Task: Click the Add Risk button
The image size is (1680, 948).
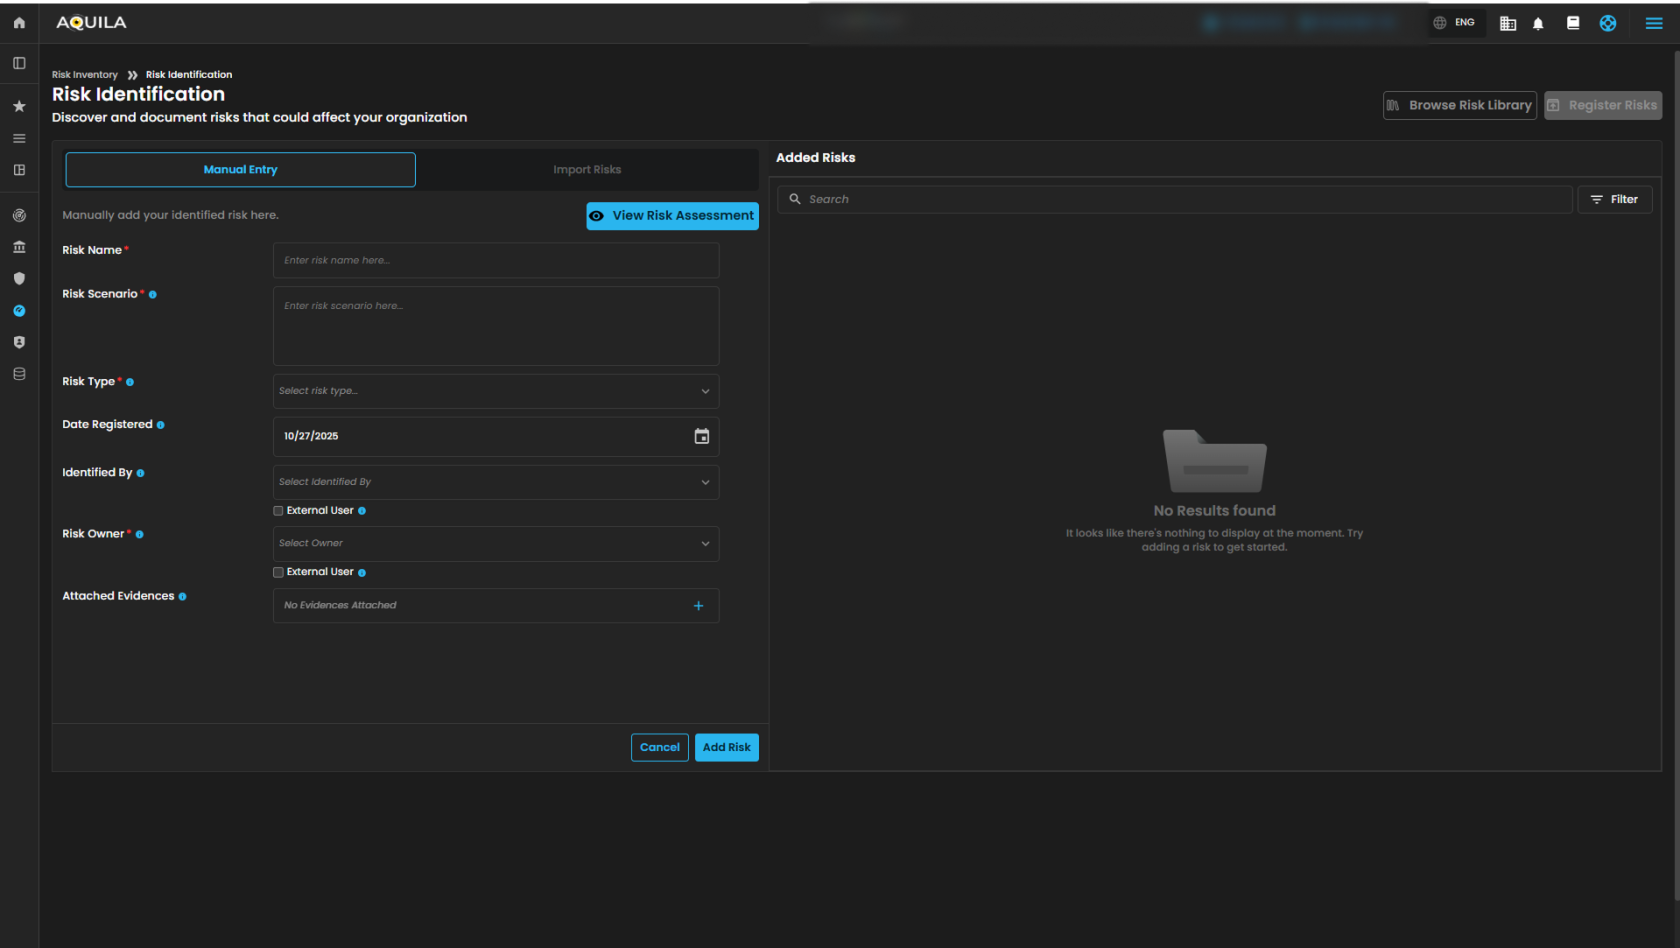Action: click(x=726, y=747)
